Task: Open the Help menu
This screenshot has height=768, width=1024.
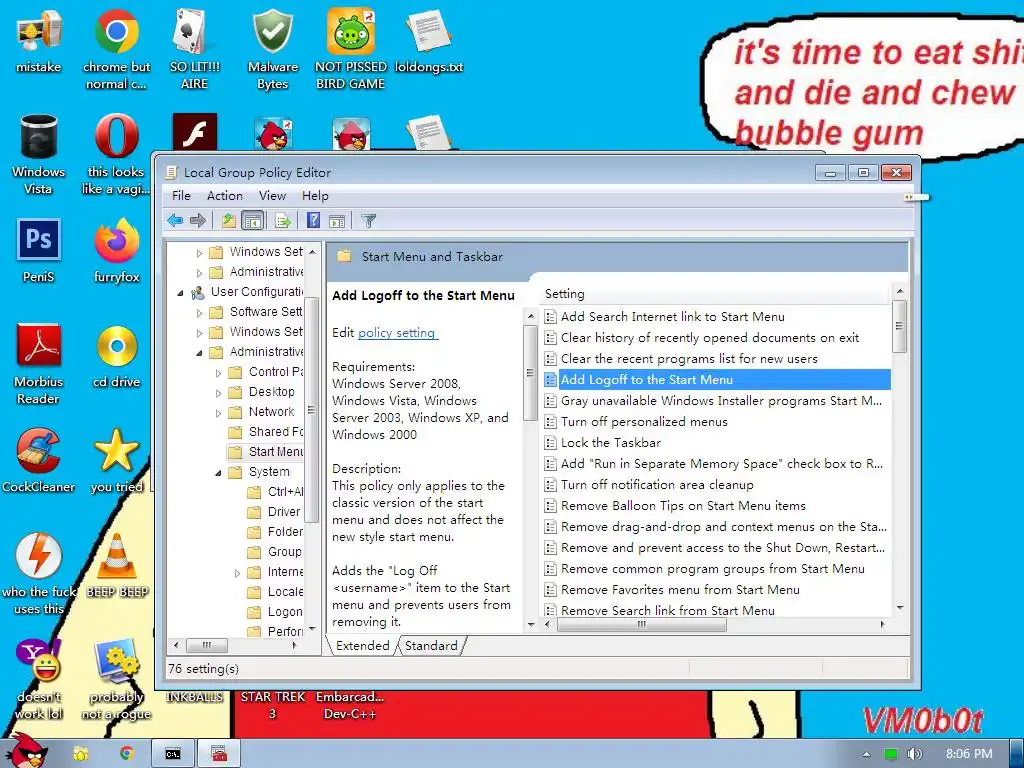Action: point(315,196)
